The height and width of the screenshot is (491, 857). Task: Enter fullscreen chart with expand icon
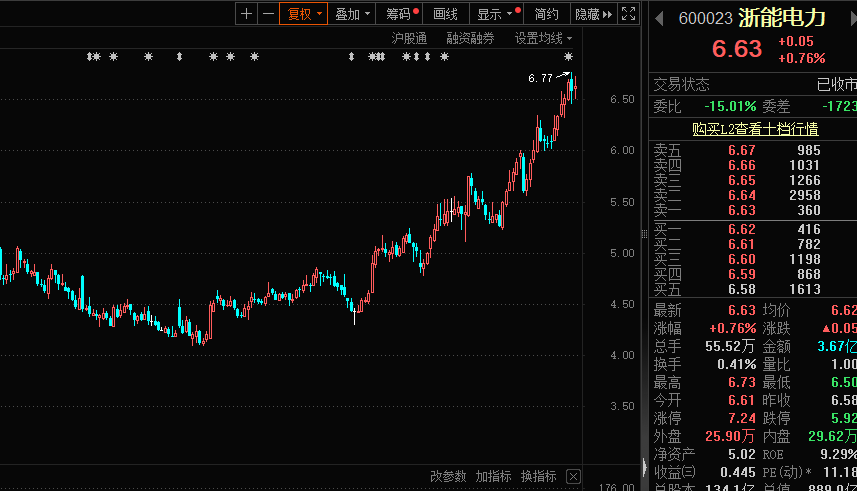[628, 14]
